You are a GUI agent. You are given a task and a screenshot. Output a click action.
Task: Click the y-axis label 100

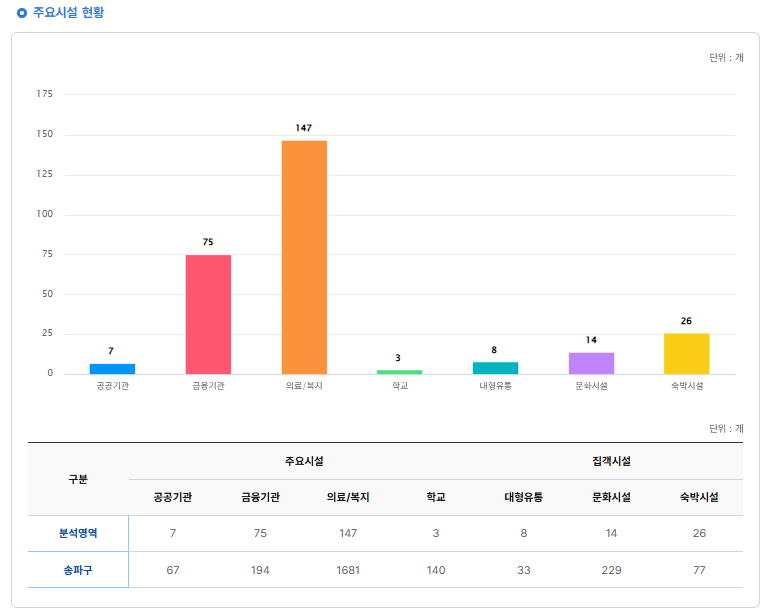pos(44,214)
